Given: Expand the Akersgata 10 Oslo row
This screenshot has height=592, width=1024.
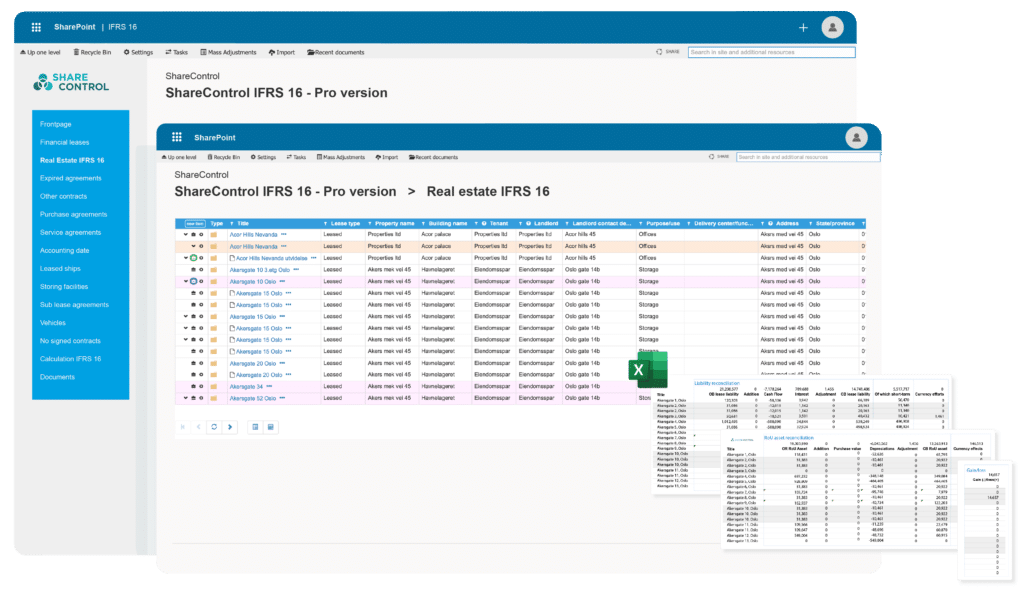Looking at the screenshot, I should 185,282.
